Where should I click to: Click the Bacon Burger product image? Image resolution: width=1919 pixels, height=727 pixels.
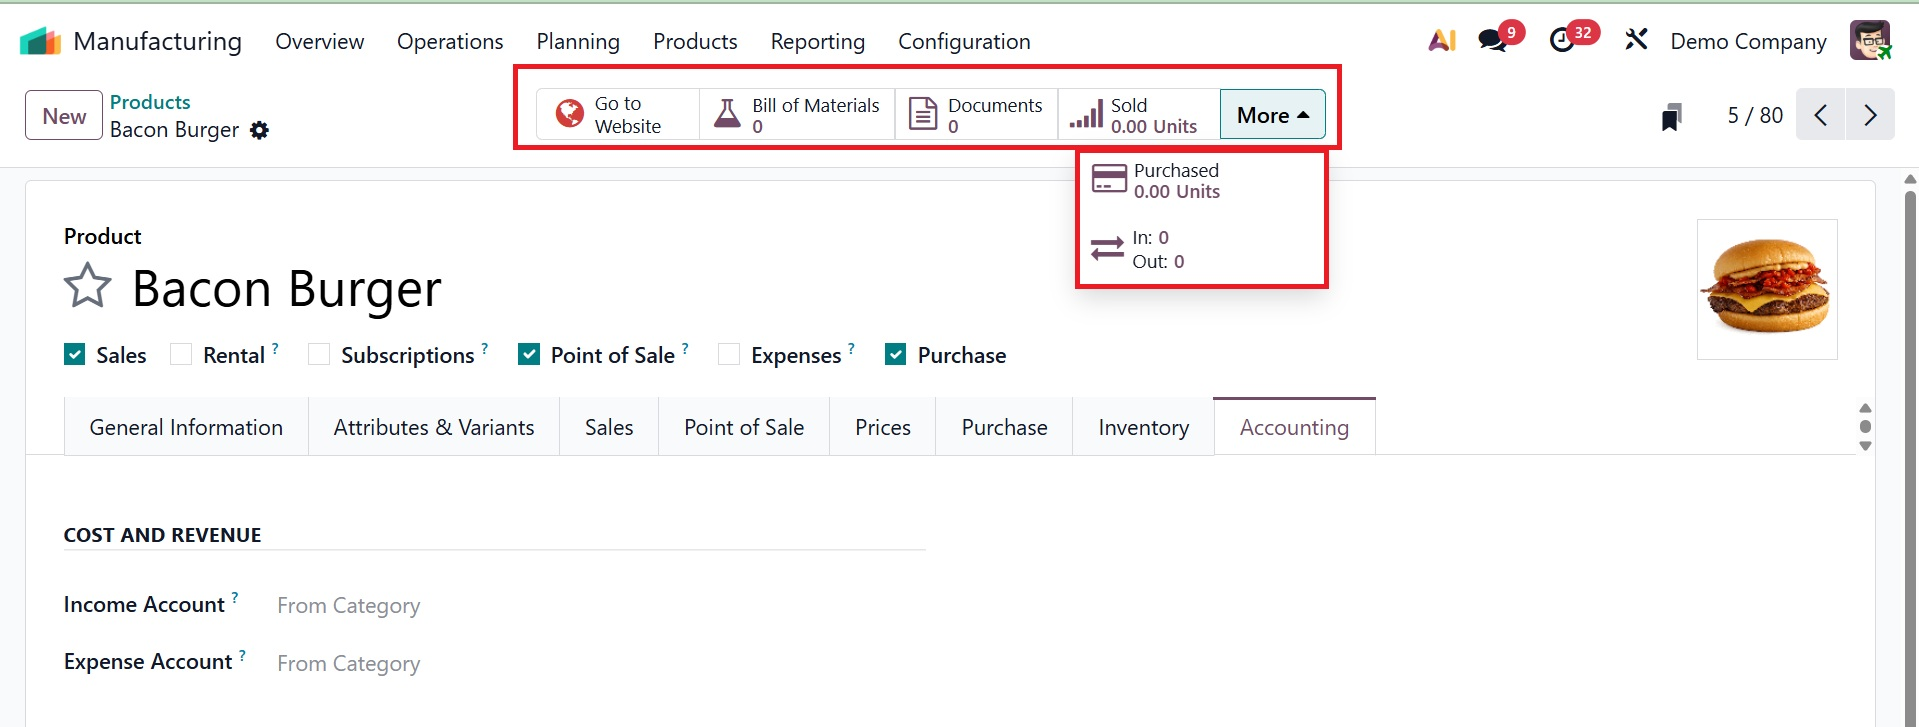click(x=1766, y=289)
